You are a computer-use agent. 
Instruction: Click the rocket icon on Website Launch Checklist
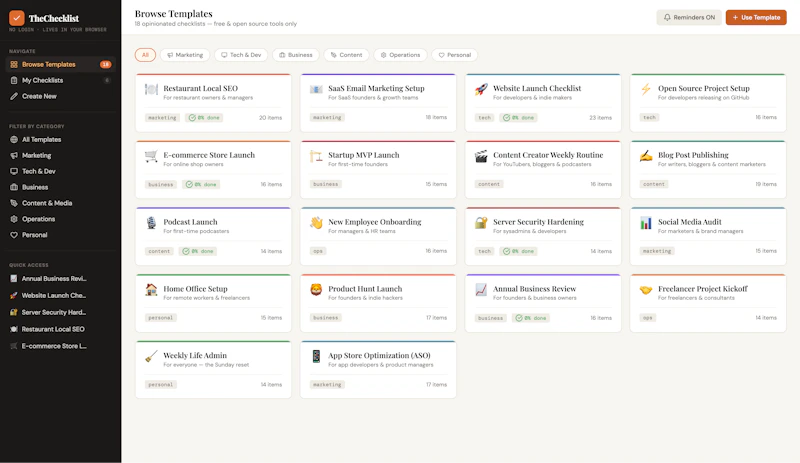tap(481, 89)
